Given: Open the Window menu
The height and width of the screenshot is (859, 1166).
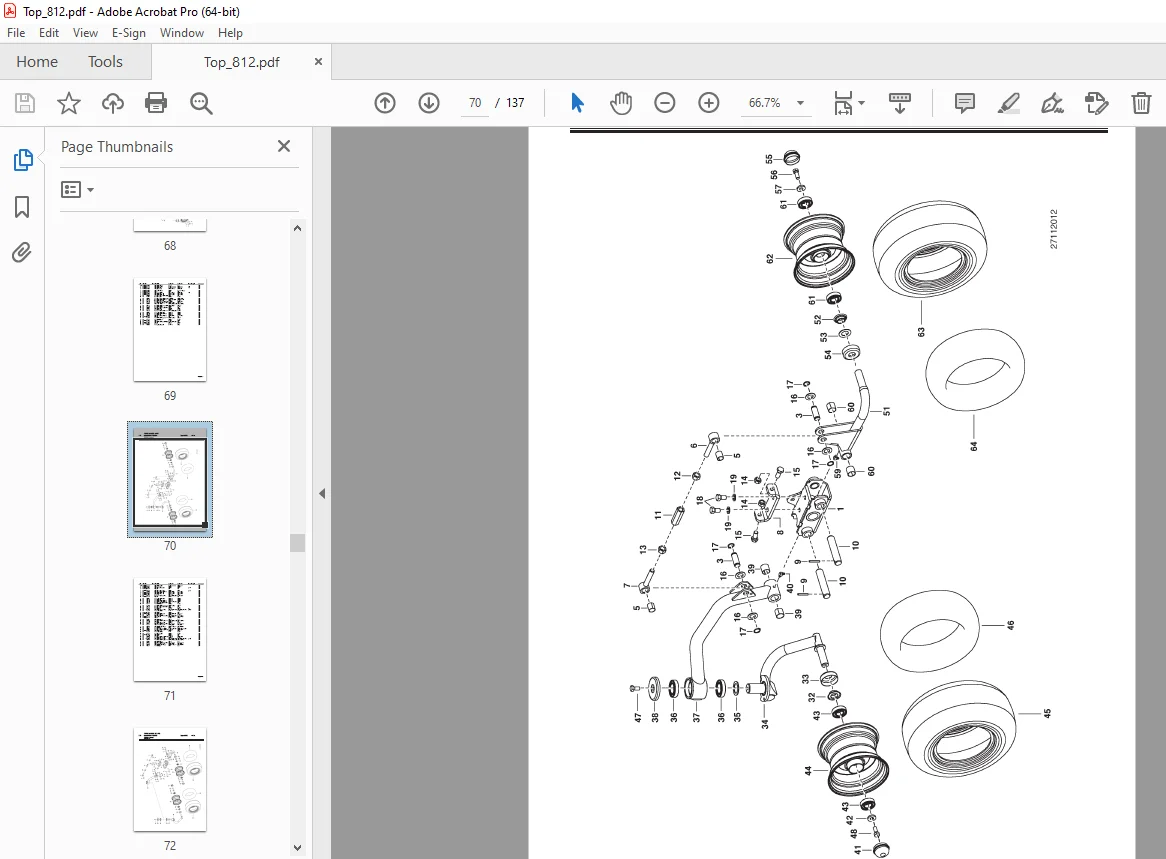Looking at the screenshot, I should click(x=181, y=33).
